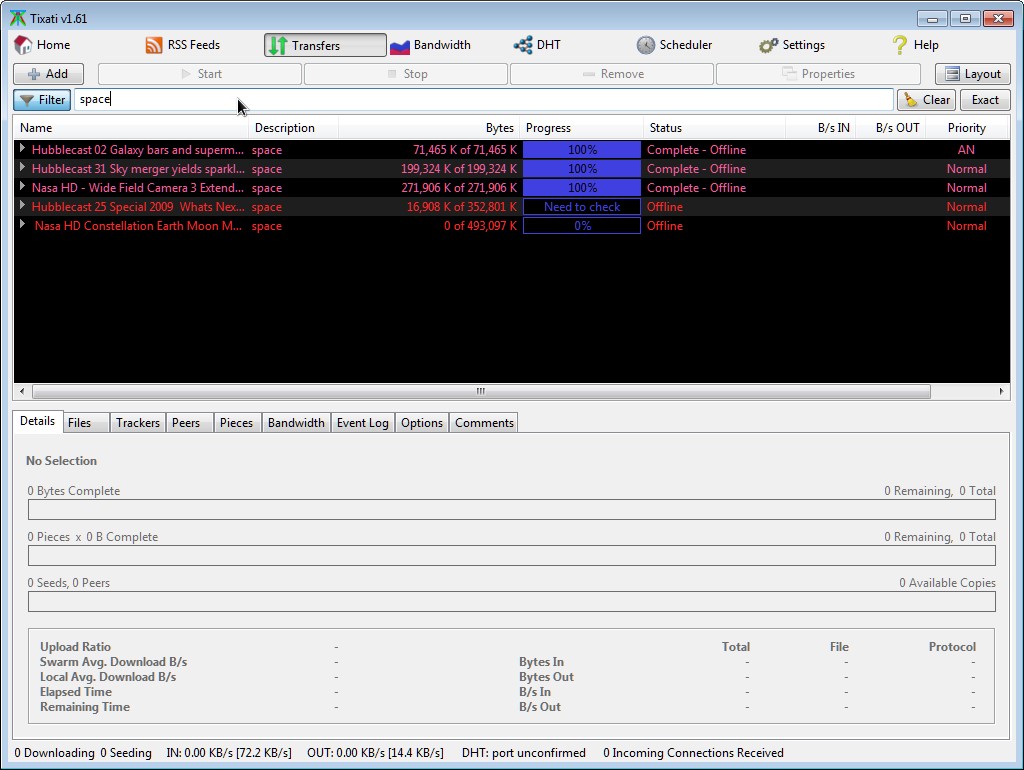Expand Hubblecast 25 Special 2009 row
This screenshot has width=1024, height=770.
[x=22, y=205]
